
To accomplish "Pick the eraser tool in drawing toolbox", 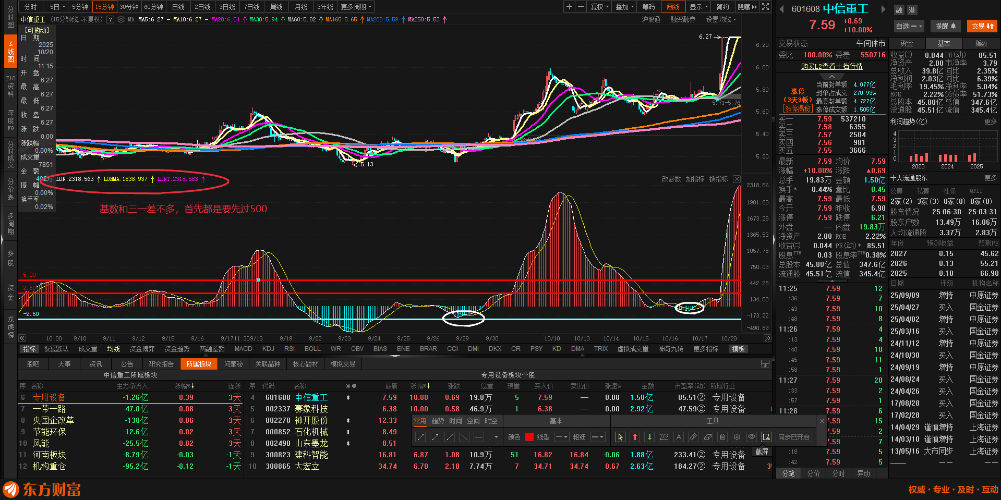I will 708,437.
